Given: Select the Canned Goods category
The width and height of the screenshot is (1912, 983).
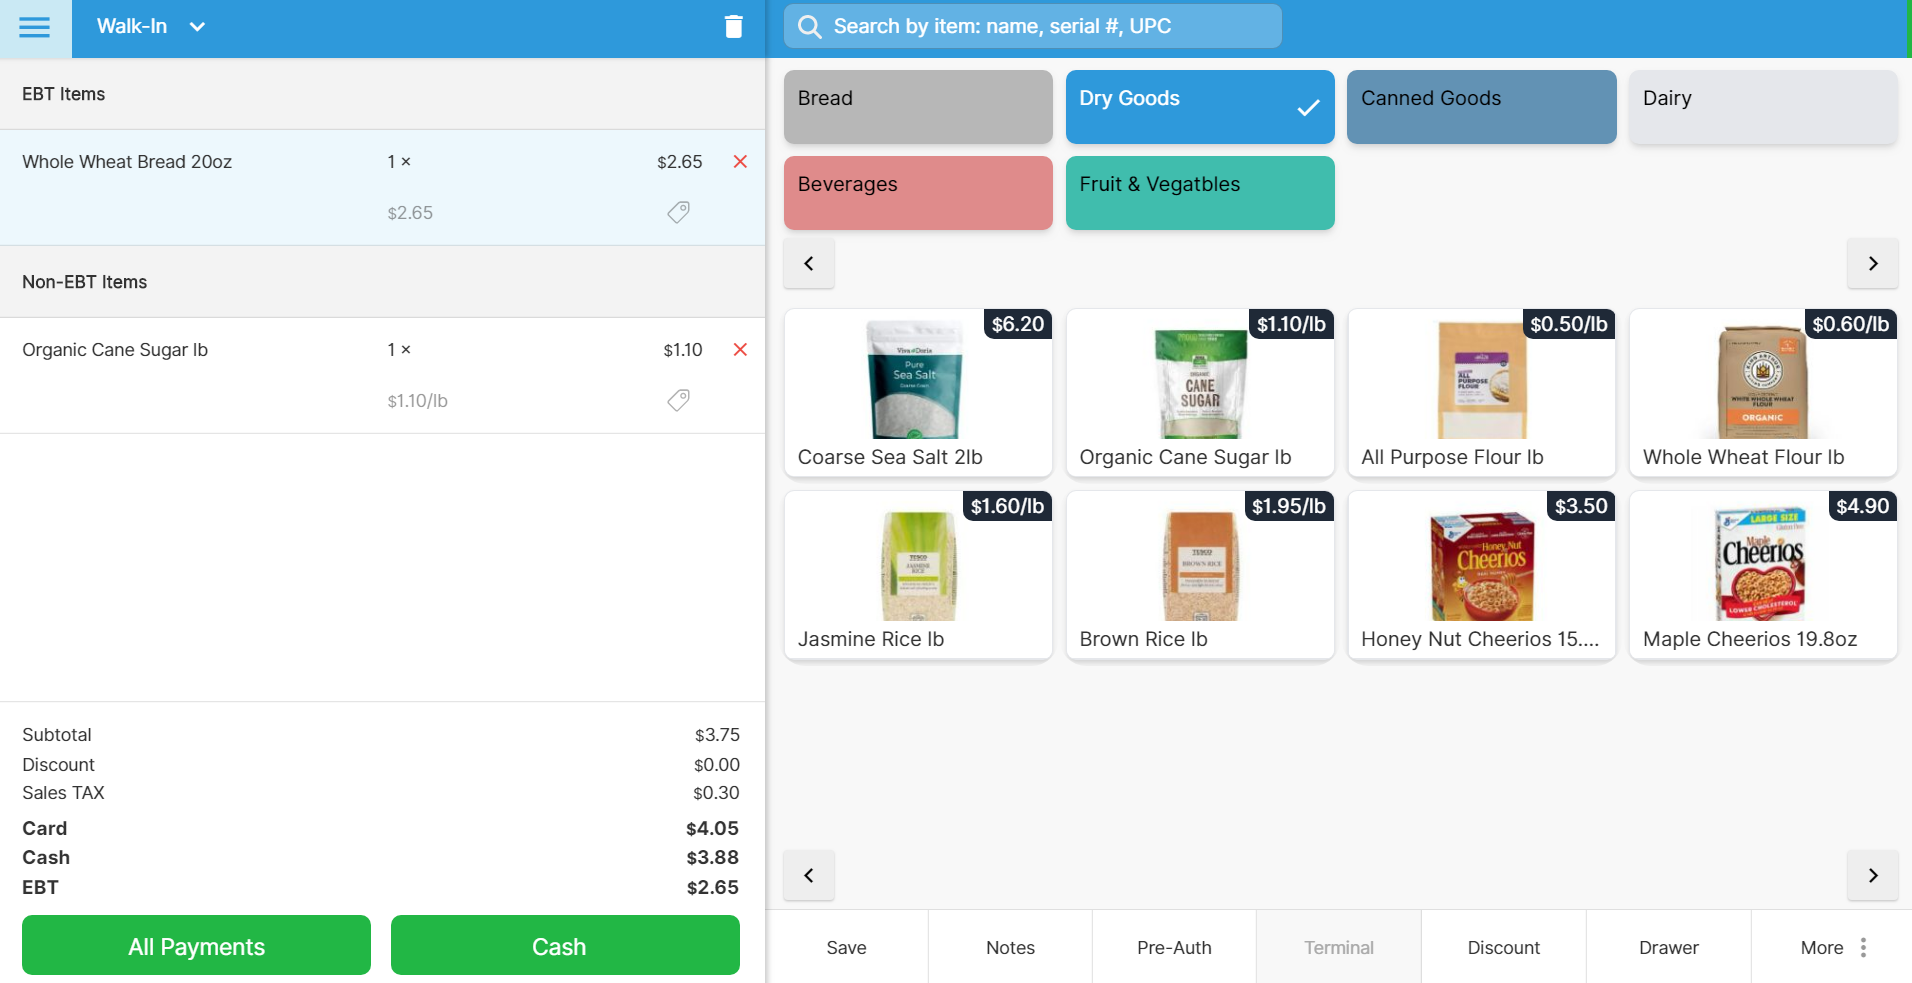Looking at the screenshot, I should [1480, 107].
